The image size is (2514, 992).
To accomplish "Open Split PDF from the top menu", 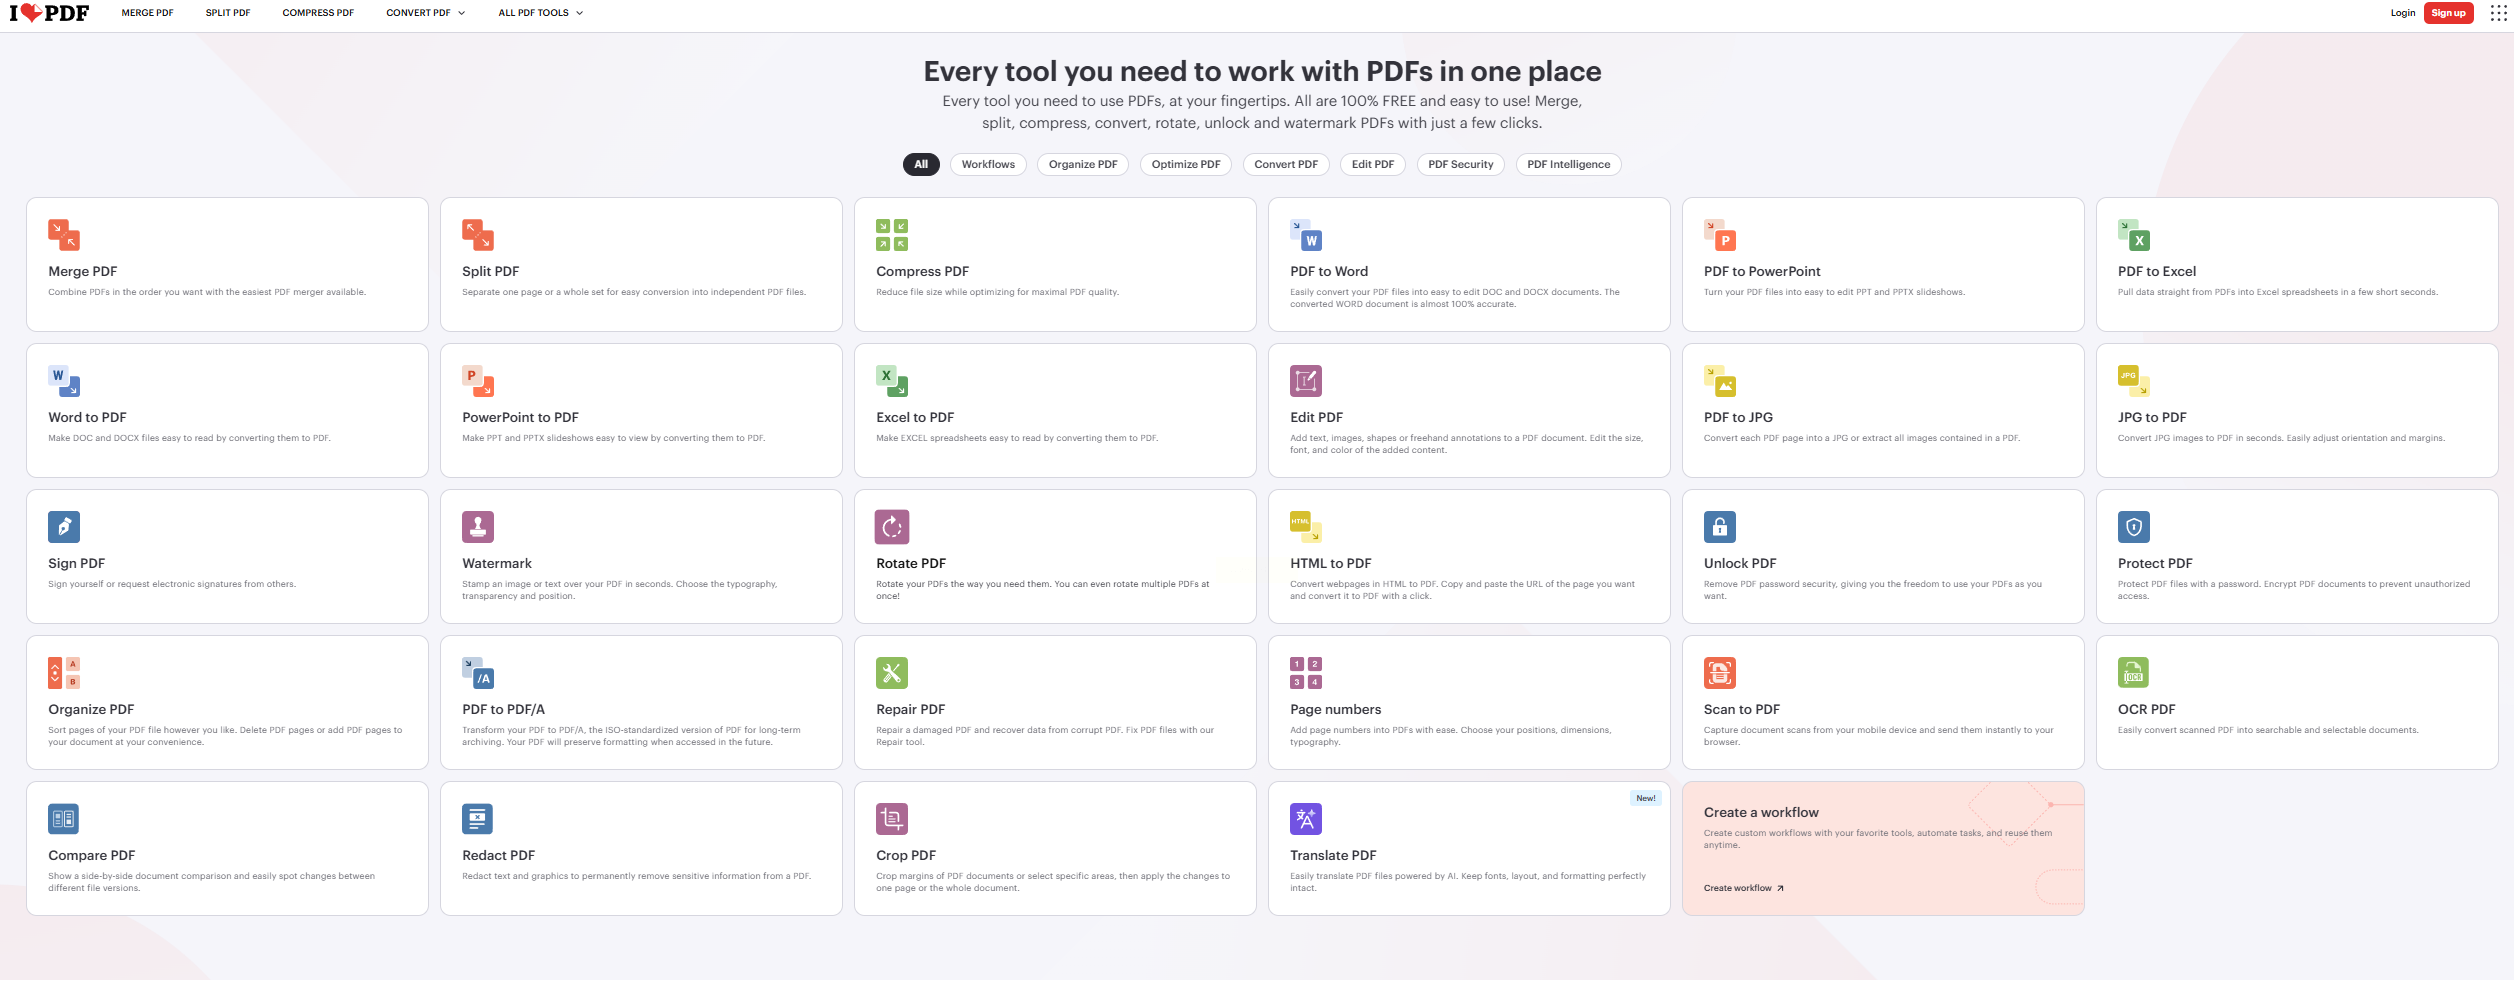I will 228,13.
